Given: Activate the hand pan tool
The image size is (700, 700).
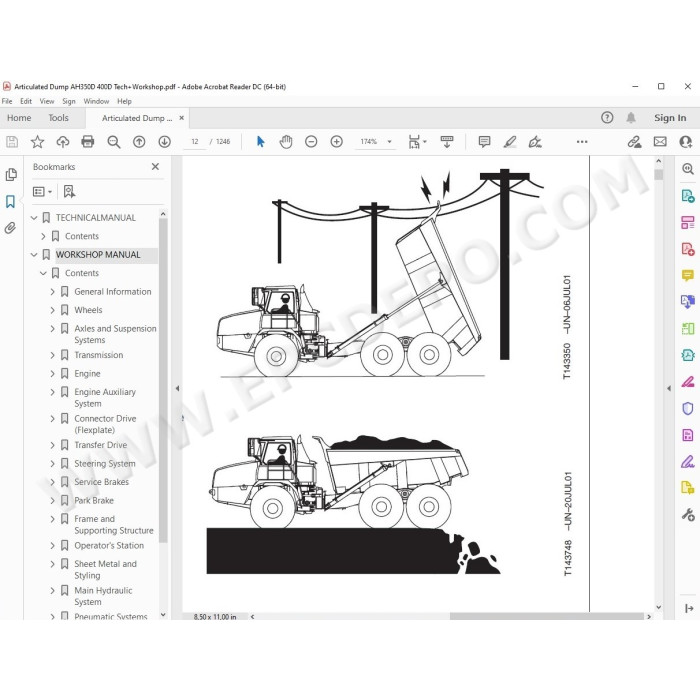Looking at the screenshot, I should pos(286,142).
